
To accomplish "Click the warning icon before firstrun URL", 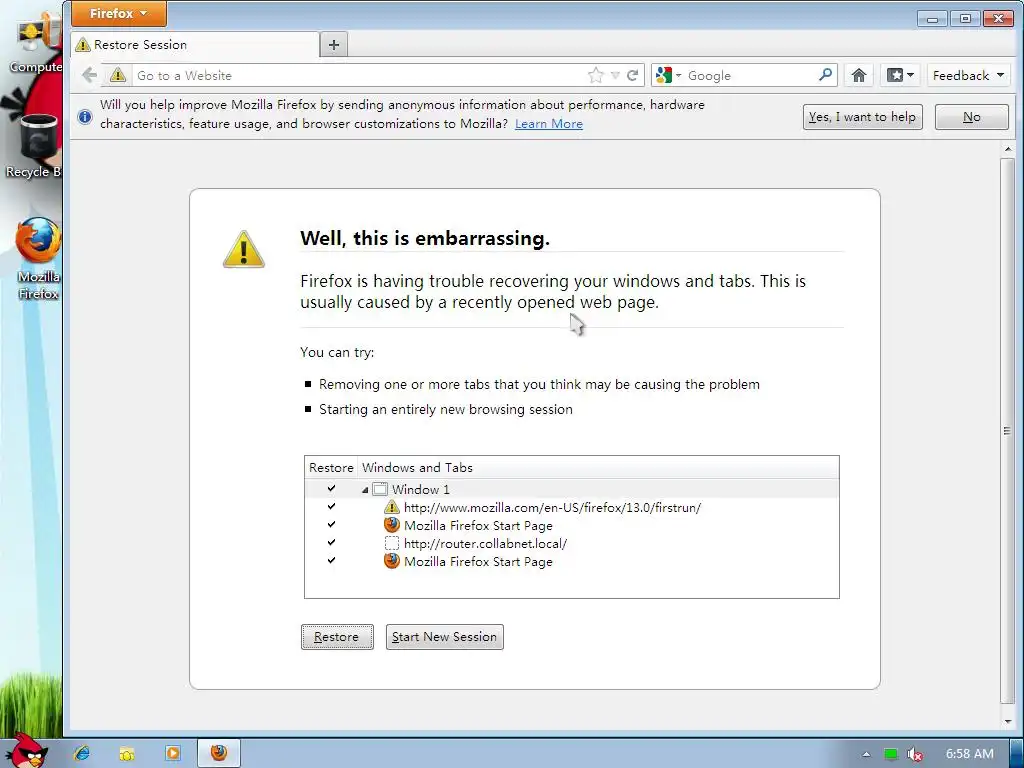I will pos(392,507).
